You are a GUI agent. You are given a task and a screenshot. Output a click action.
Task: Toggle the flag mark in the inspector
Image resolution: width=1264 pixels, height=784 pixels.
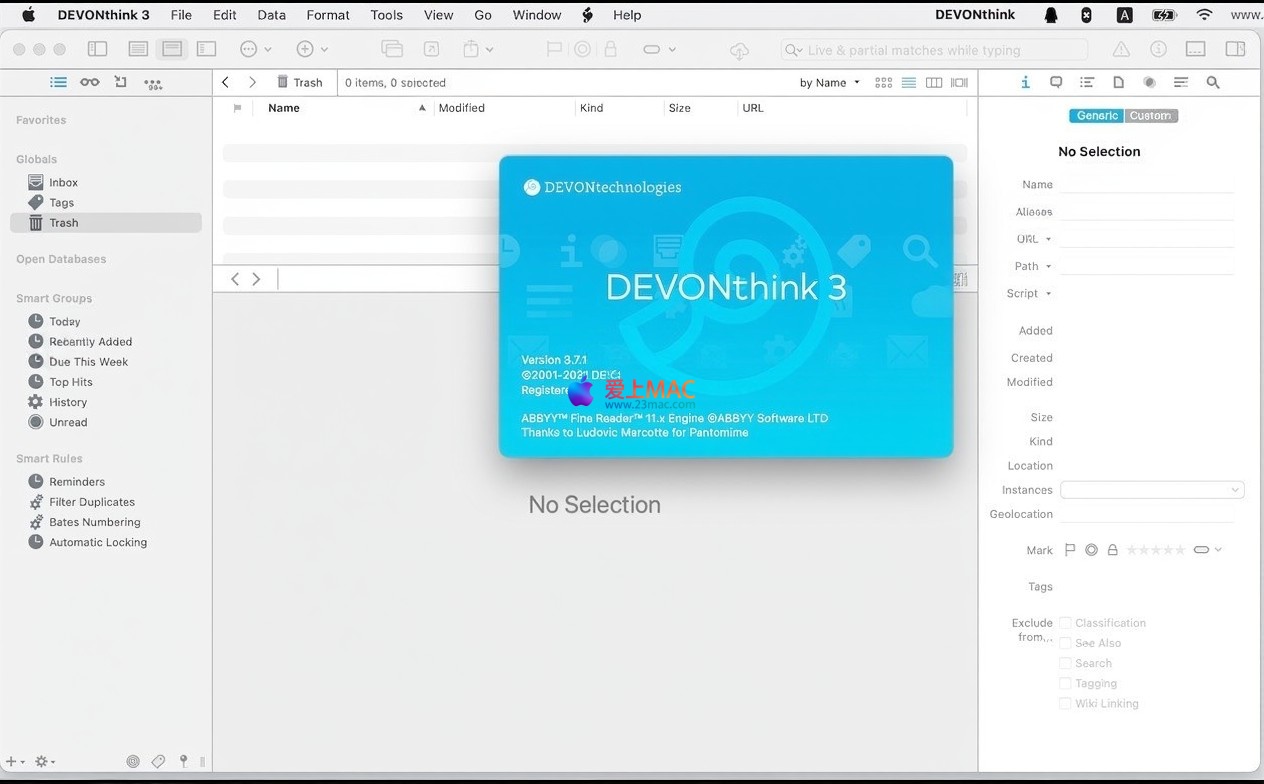pyautogui.click(x=1070, y=550)
